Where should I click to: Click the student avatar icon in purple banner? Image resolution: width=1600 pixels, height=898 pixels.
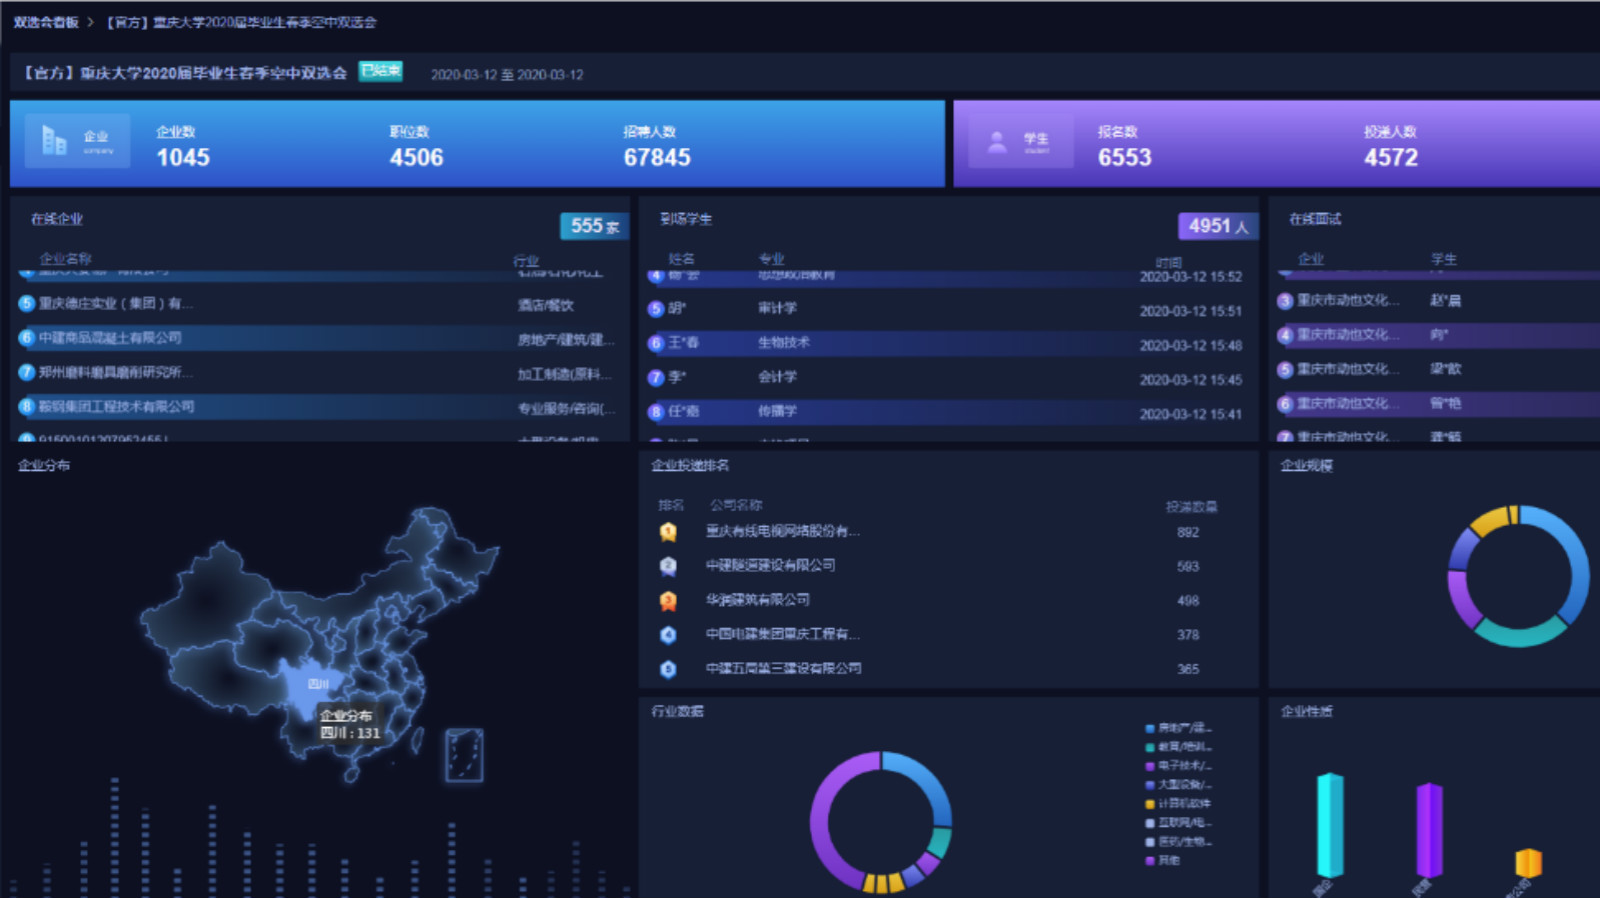[x=997, y=142]
